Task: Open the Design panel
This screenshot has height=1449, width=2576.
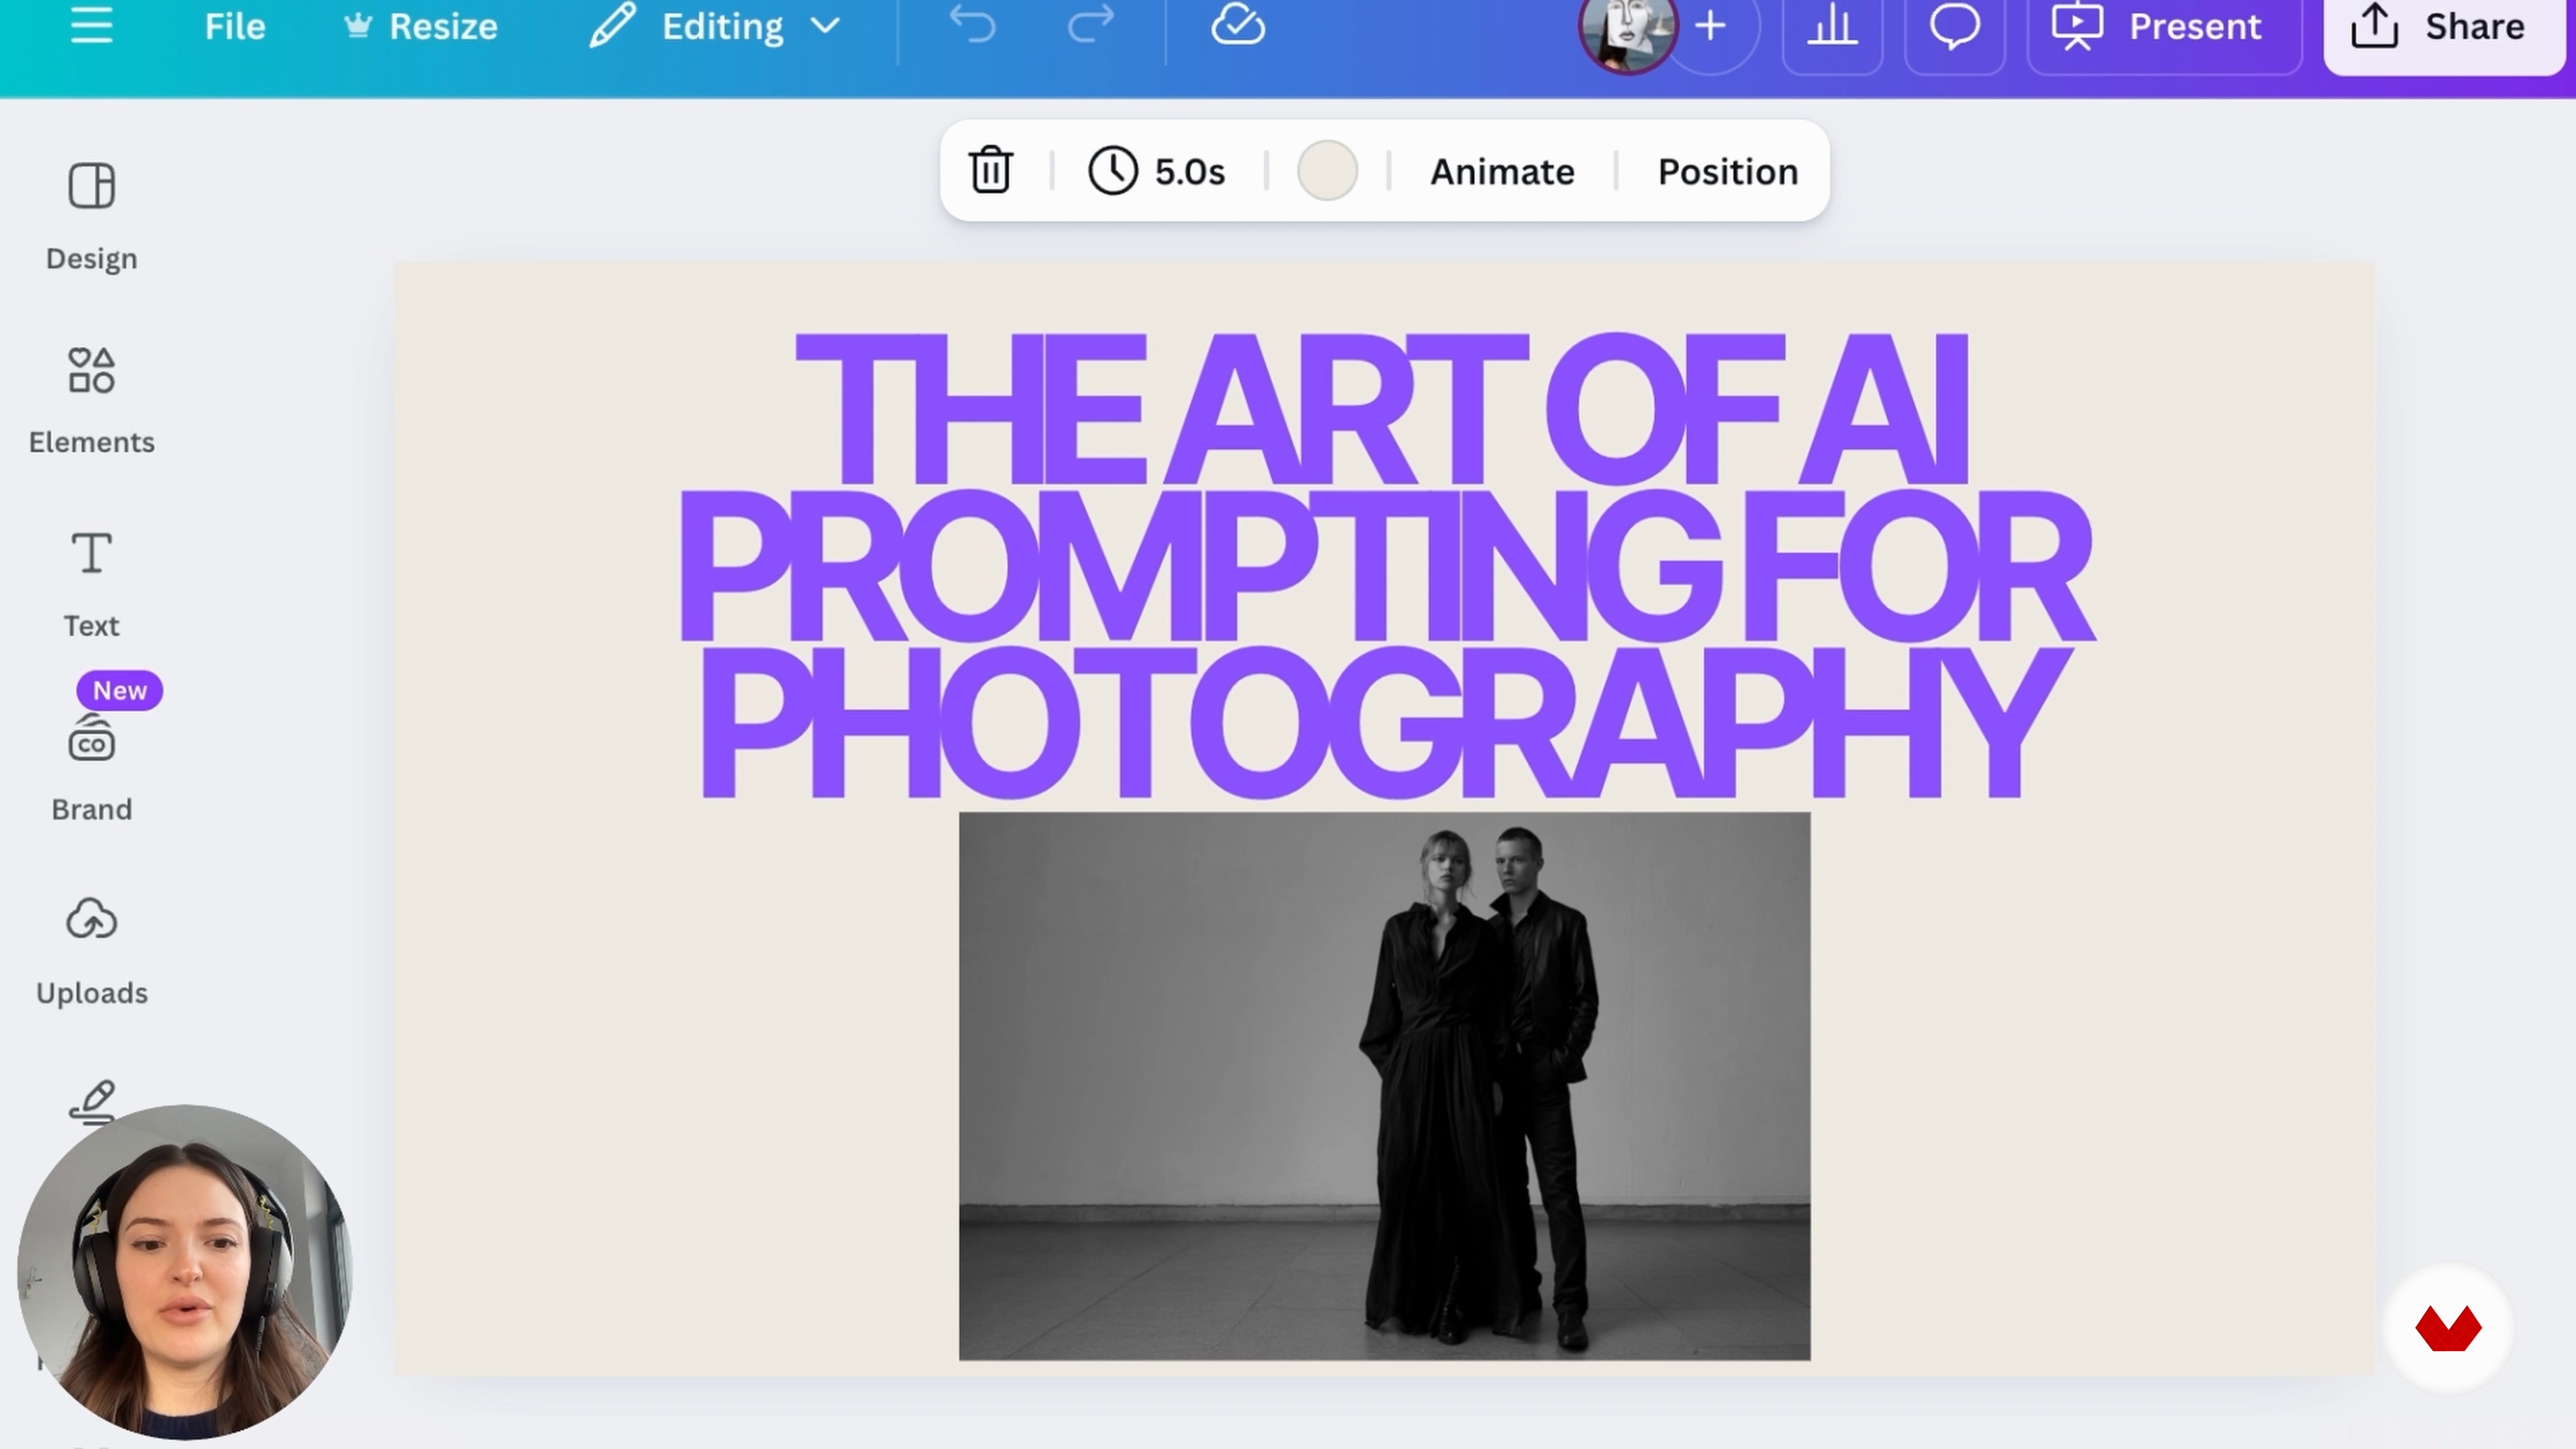Action: click(91, 217)
